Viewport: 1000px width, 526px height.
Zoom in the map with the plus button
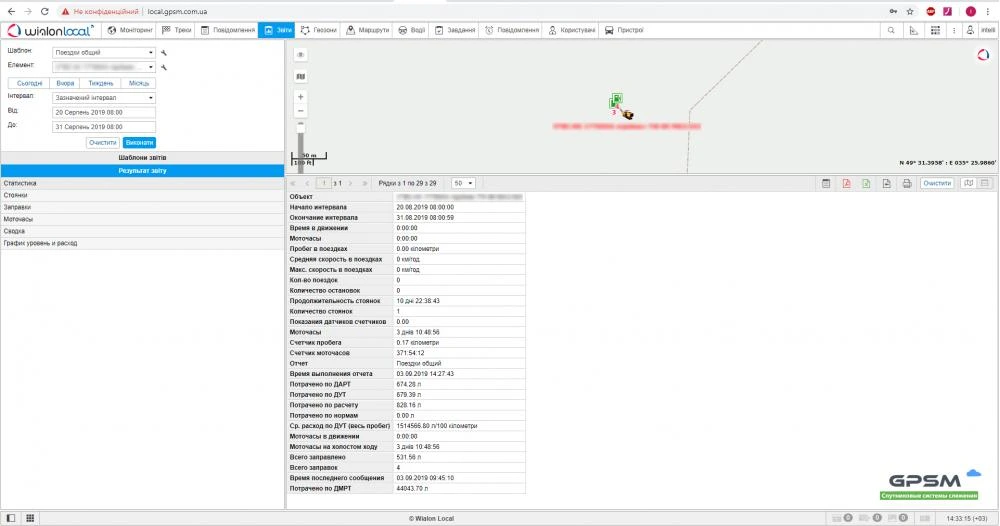coord(301,97)
